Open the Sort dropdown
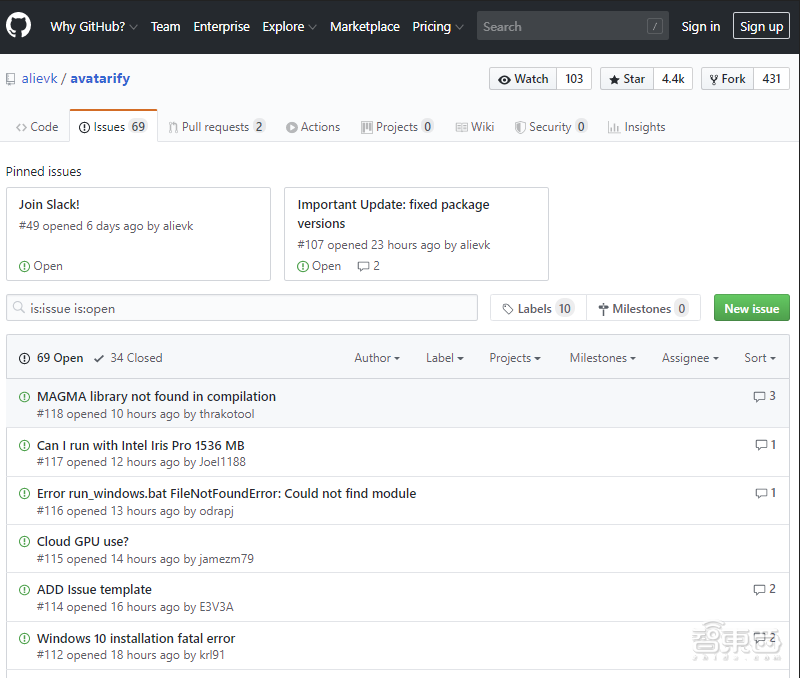This screenshot has height=678, width=800. click(x=759, y=358)
